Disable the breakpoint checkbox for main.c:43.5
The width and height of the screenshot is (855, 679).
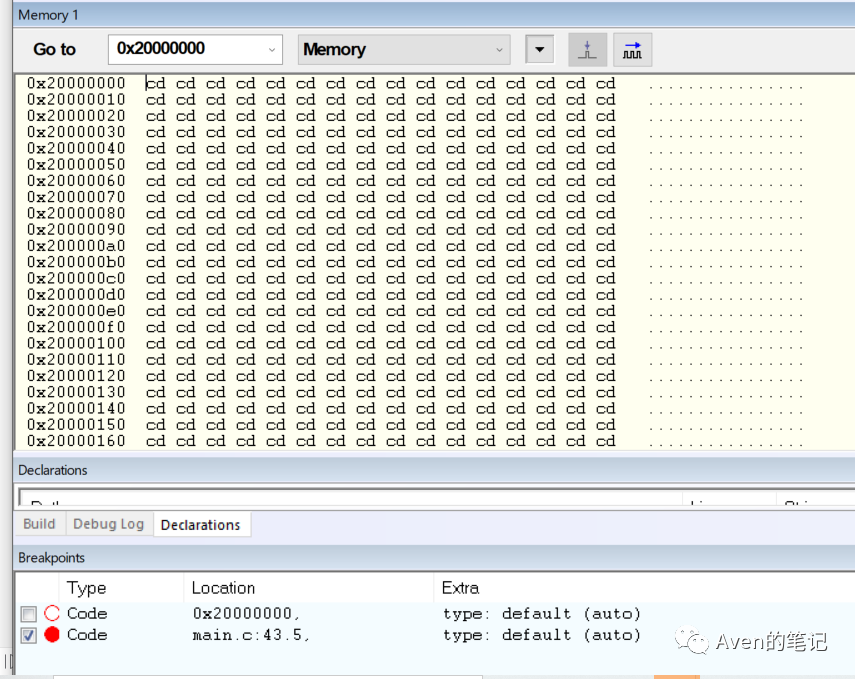click(28, 635)
